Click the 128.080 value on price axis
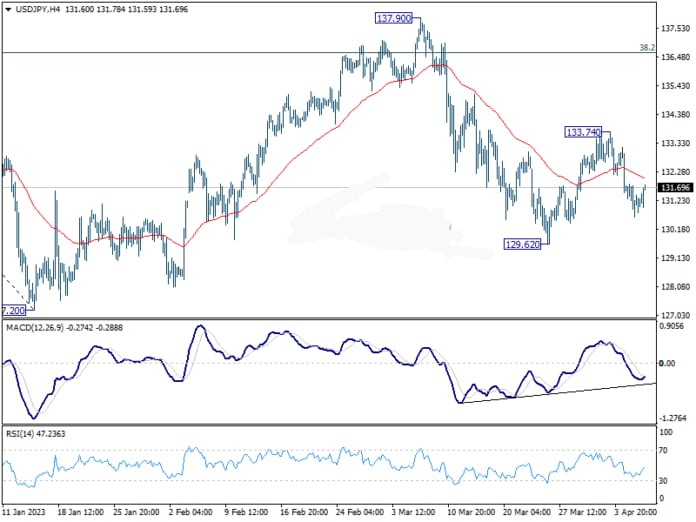This screenshot has width=696, height=522. click(675, 288)
